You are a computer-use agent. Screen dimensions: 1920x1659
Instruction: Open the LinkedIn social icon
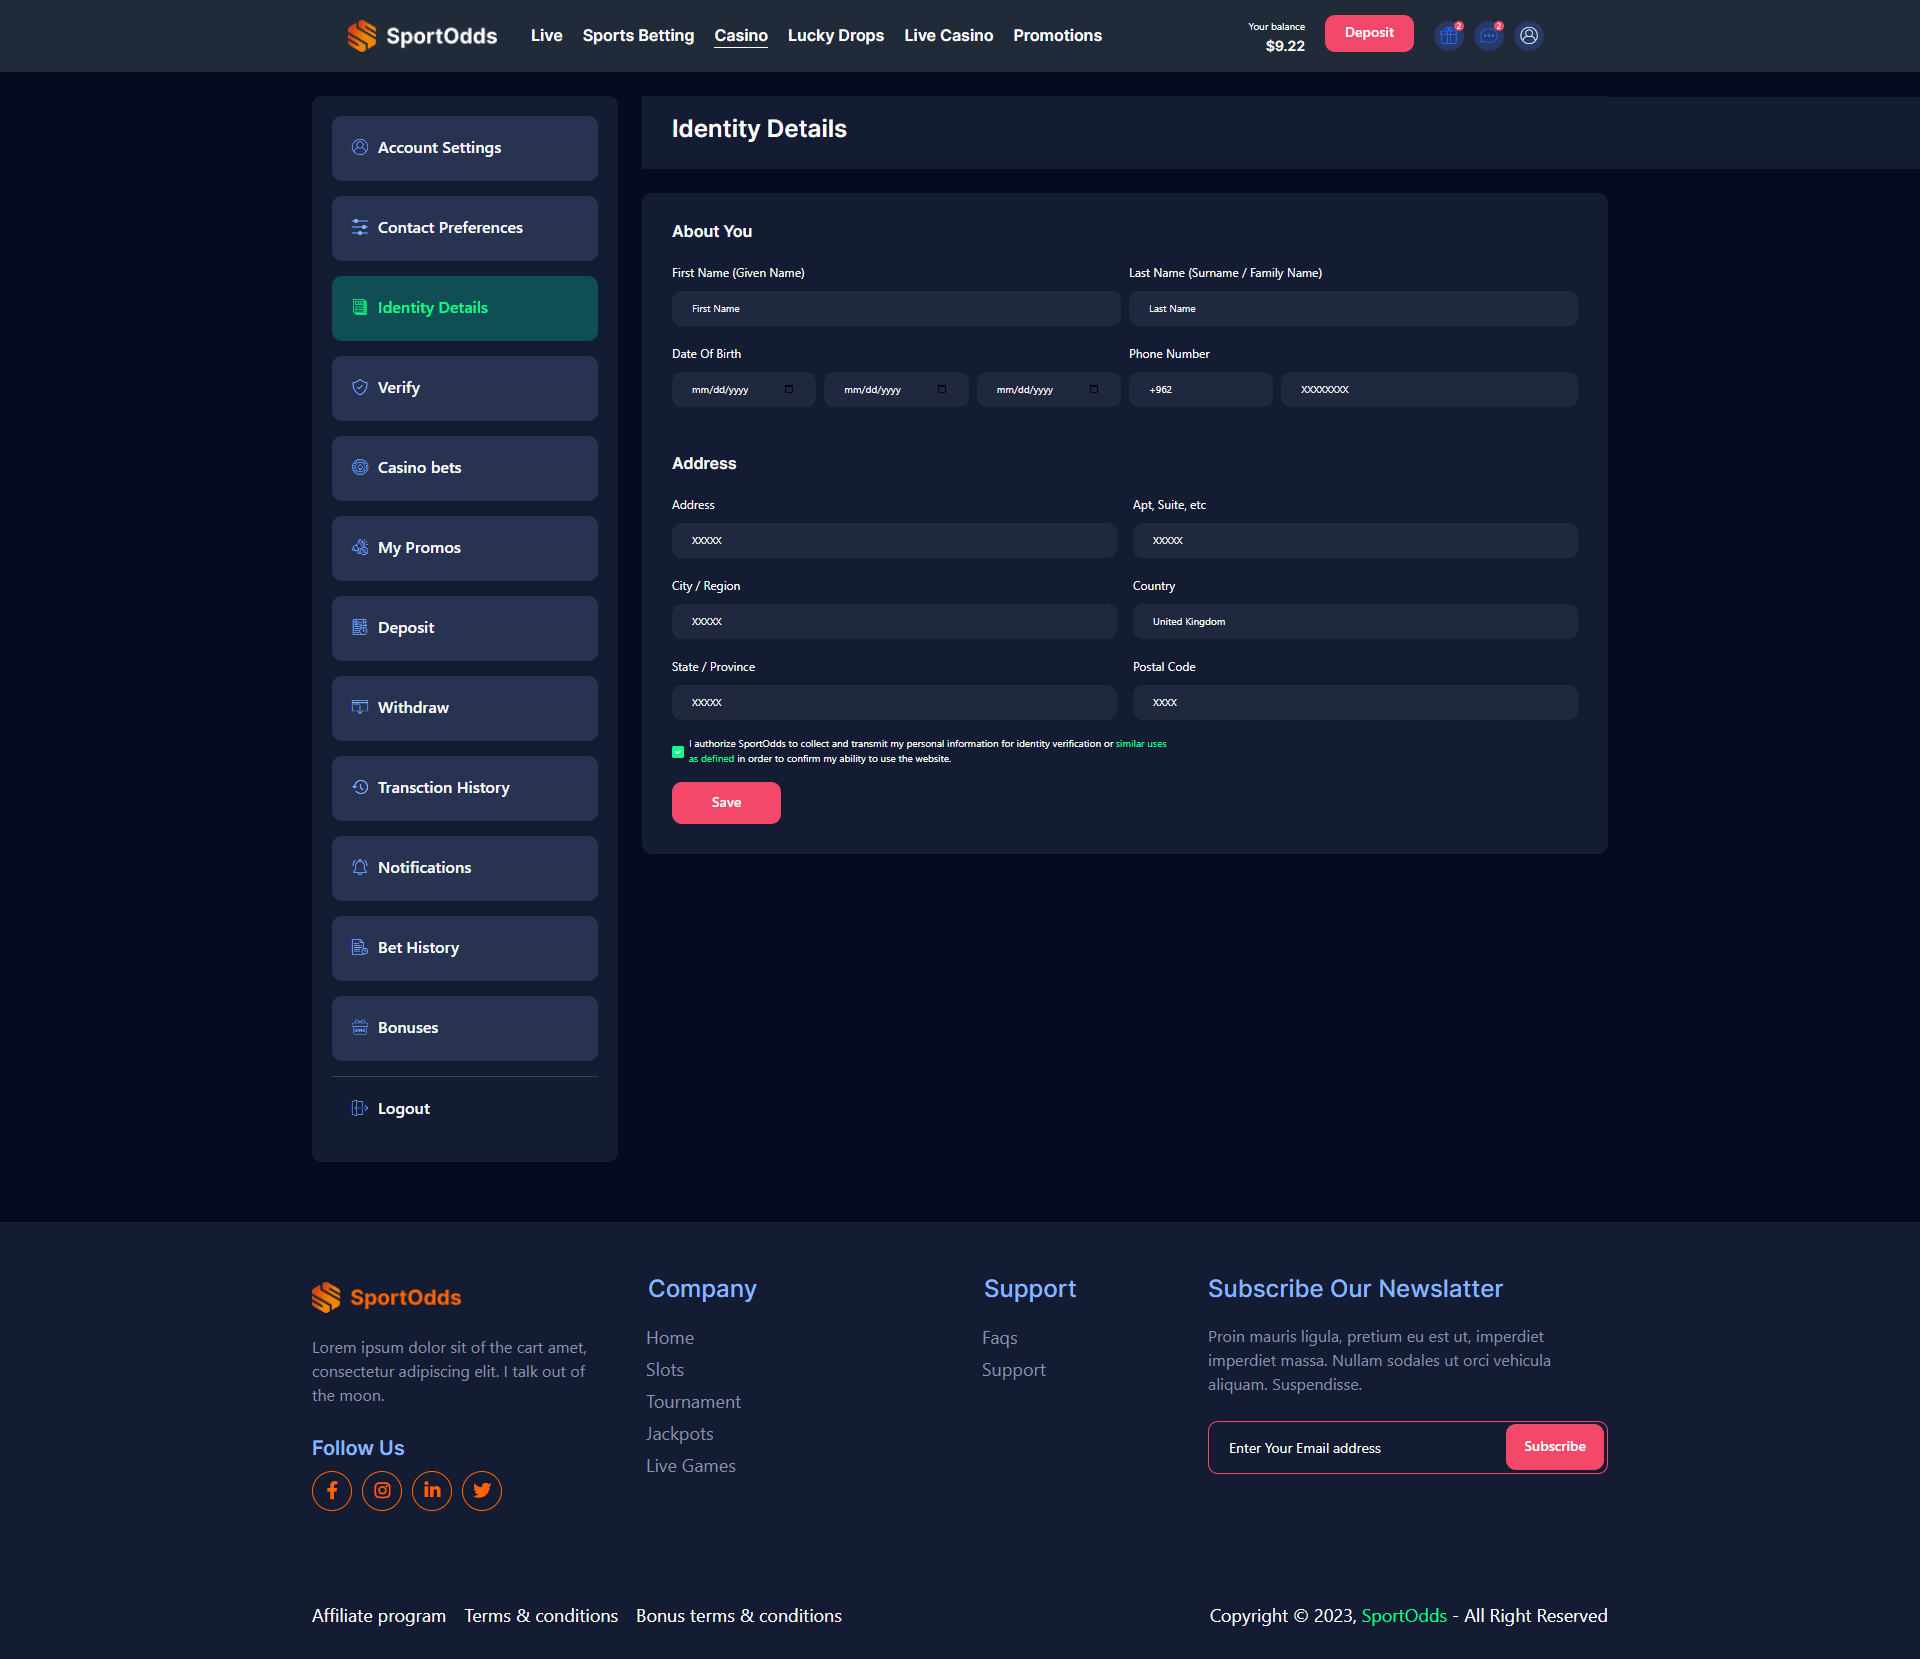click(x=432, y=1491)
